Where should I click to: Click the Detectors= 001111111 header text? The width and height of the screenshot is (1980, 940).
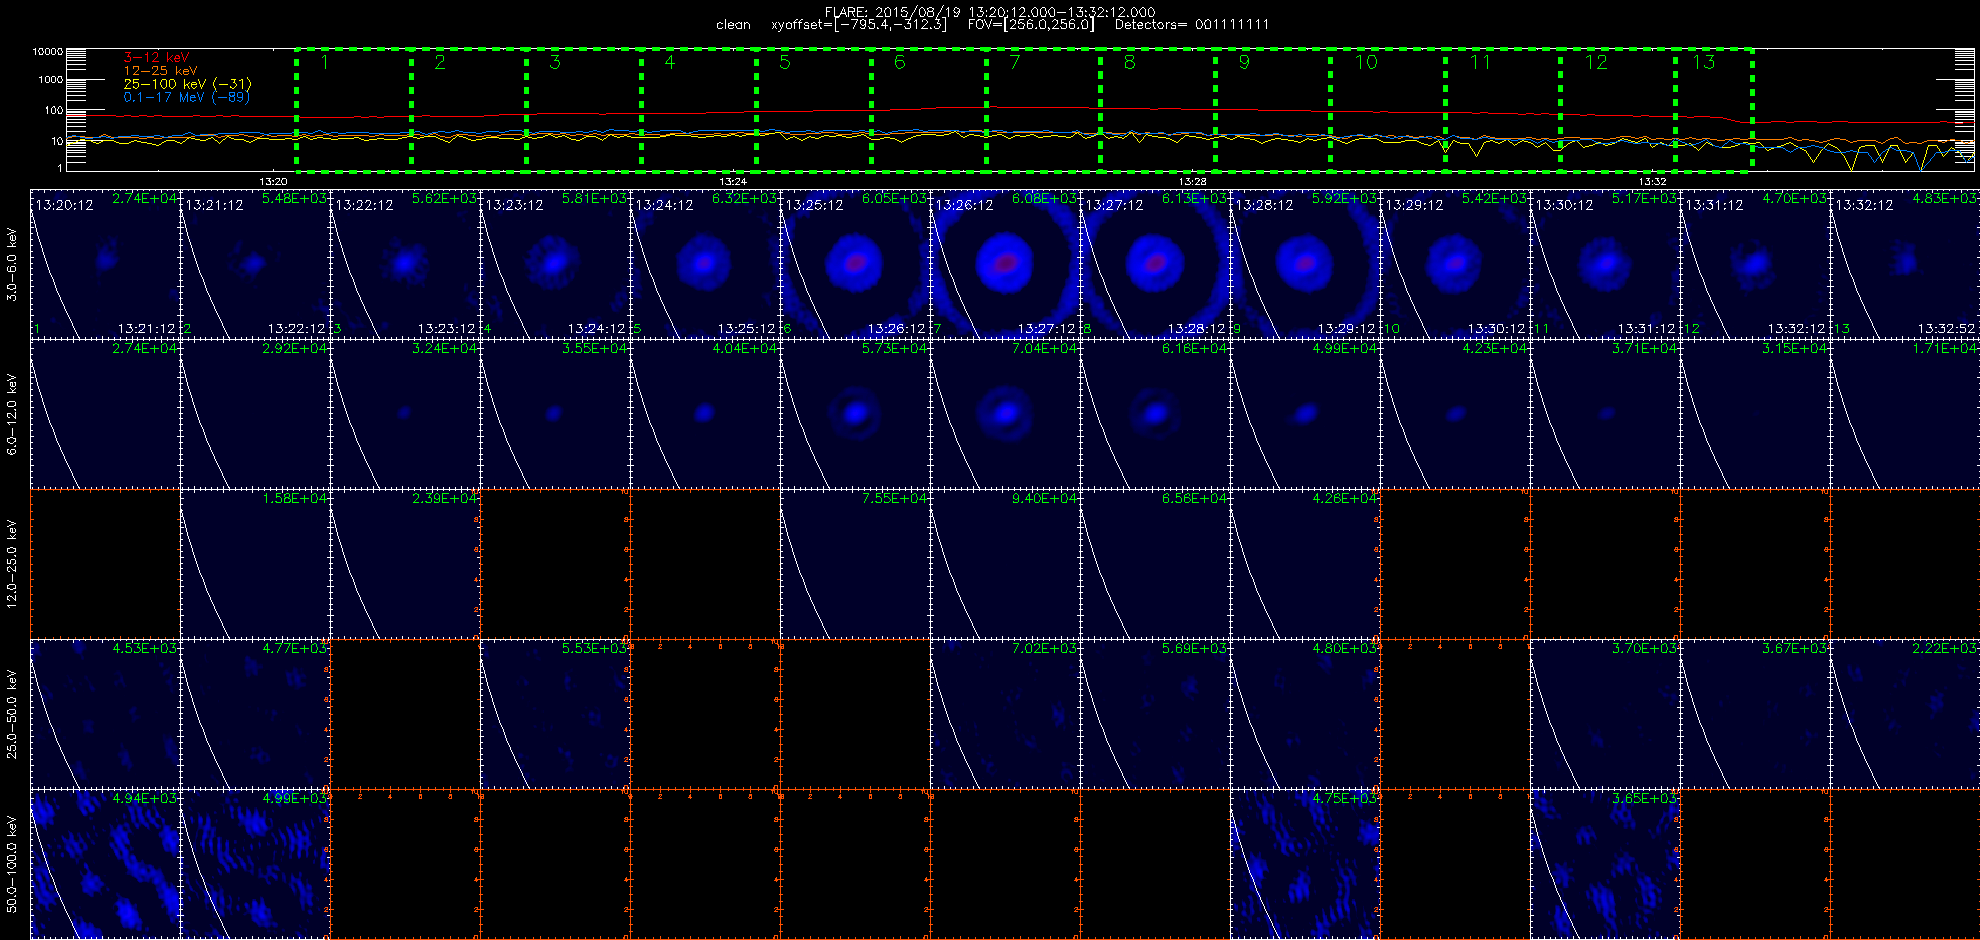click(x=1192, y=25)
